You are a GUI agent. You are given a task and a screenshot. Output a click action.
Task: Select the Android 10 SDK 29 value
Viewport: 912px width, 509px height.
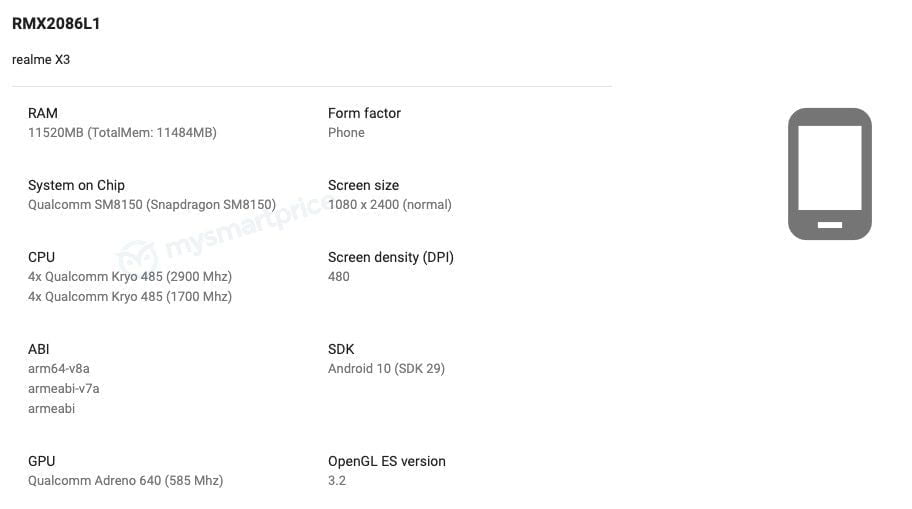click(386, 368)
